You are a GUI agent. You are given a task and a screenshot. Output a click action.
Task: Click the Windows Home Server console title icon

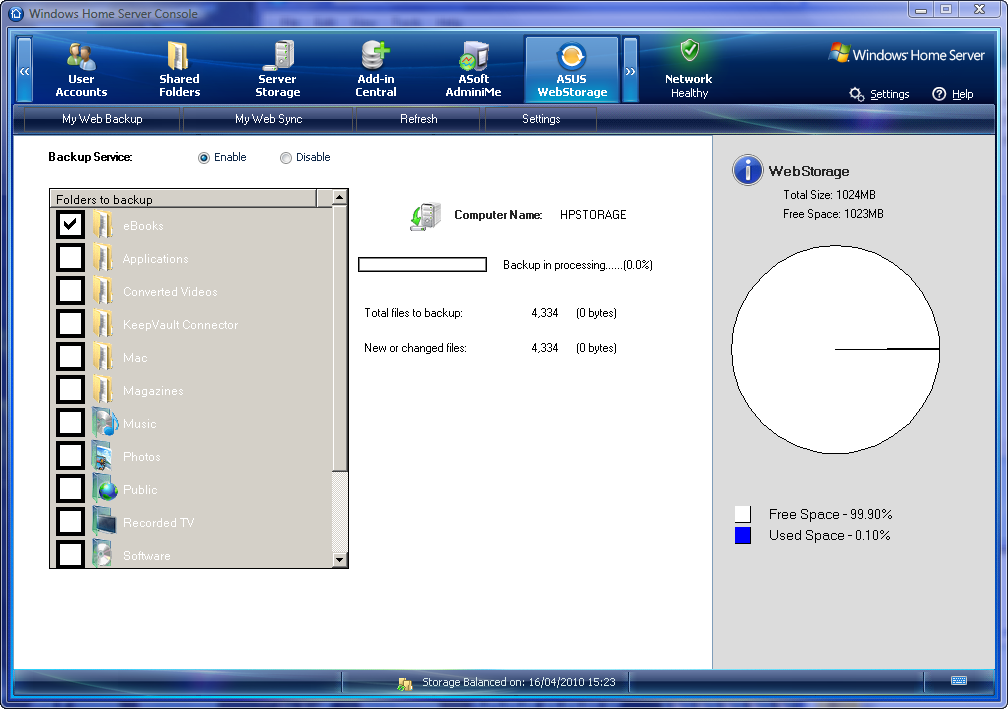point(16,13)
